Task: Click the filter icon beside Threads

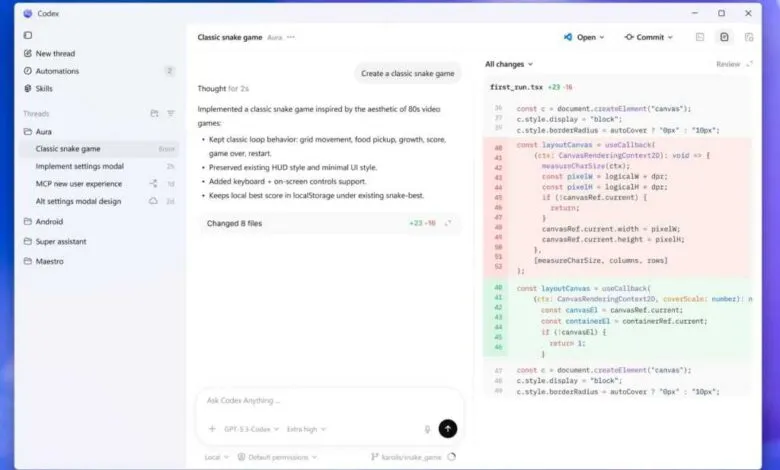Action: (171, 113)
